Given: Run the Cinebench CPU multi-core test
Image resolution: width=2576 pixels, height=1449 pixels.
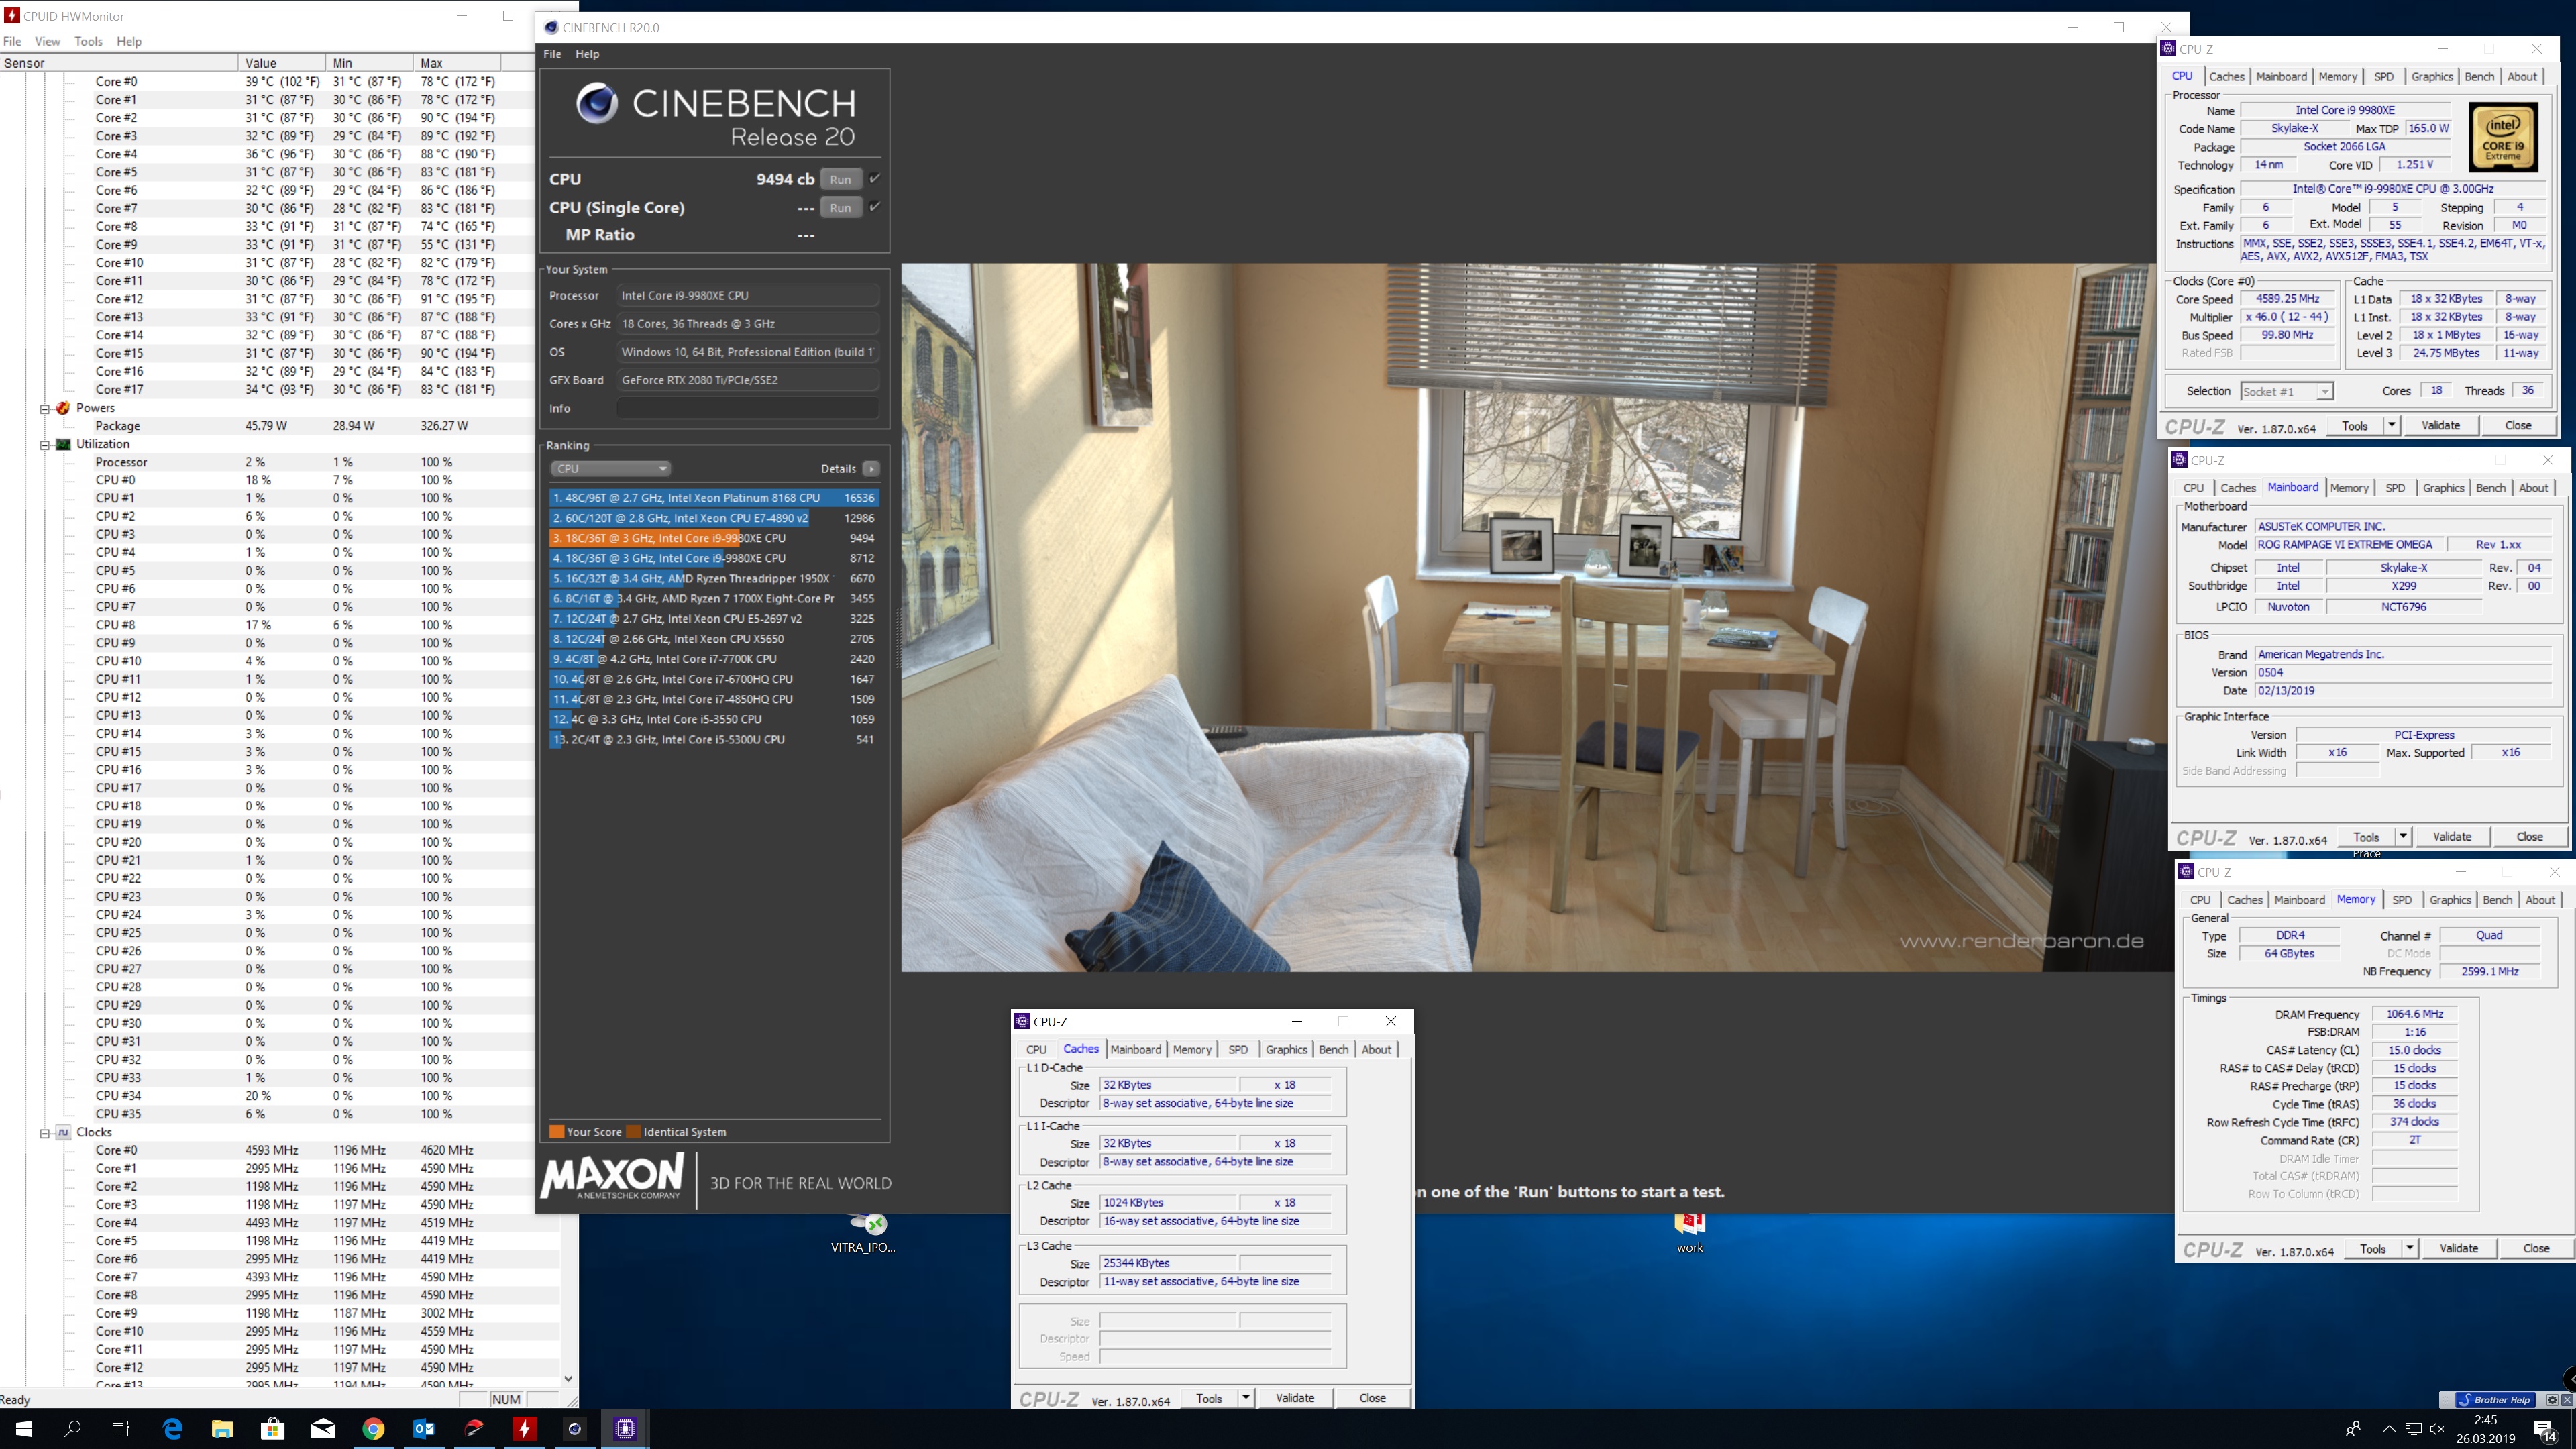Looking at the screenshot, I should pyautogui.click(x=840, y=179).
